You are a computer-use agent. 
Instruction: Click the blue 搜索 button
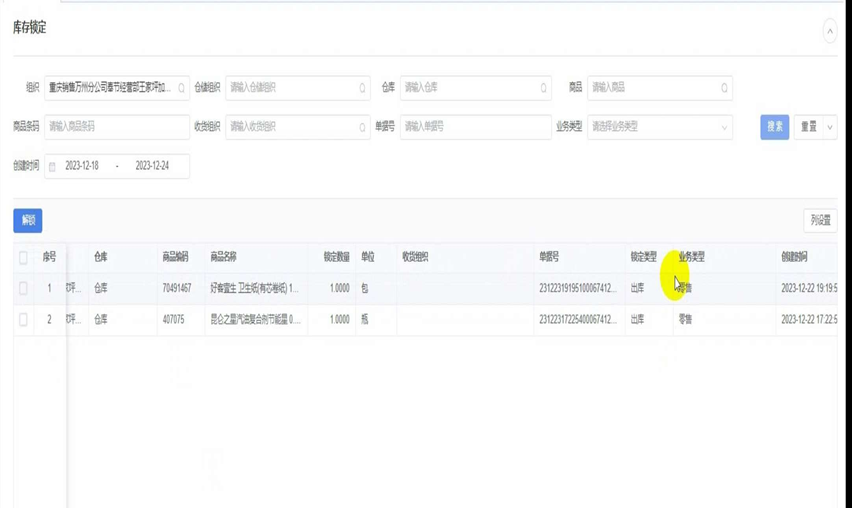click(x=774, y=127)
